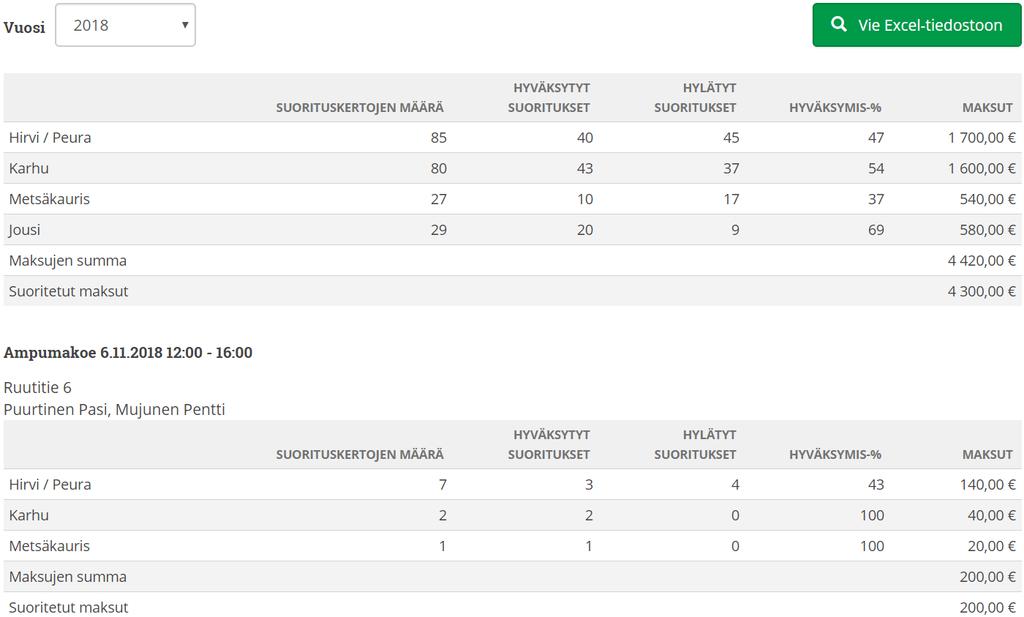Click Hylätyt suoritukset header in top table
The width and height of the screenshot is (1024, 617).
(x=695, y=97)
